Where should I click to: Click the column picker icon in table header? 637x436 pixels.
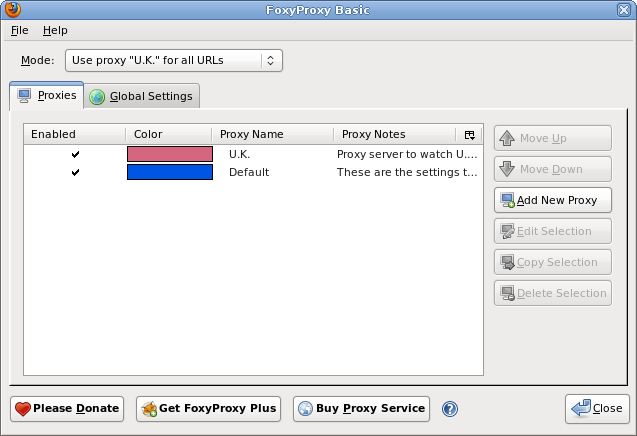[x=470, y=135]
